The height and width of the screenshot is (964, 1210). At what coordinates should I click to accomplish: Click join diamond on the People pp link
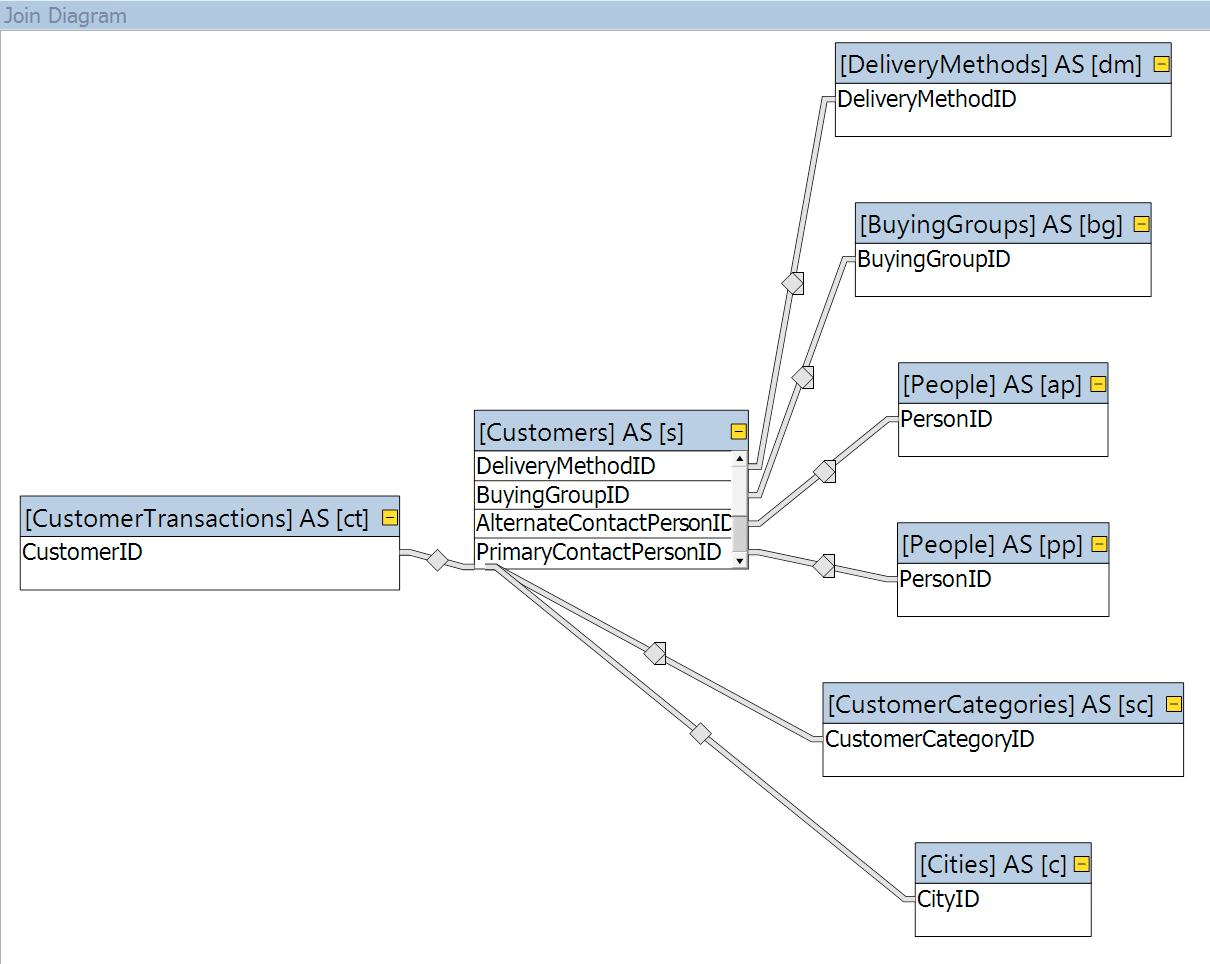[824, 566]
